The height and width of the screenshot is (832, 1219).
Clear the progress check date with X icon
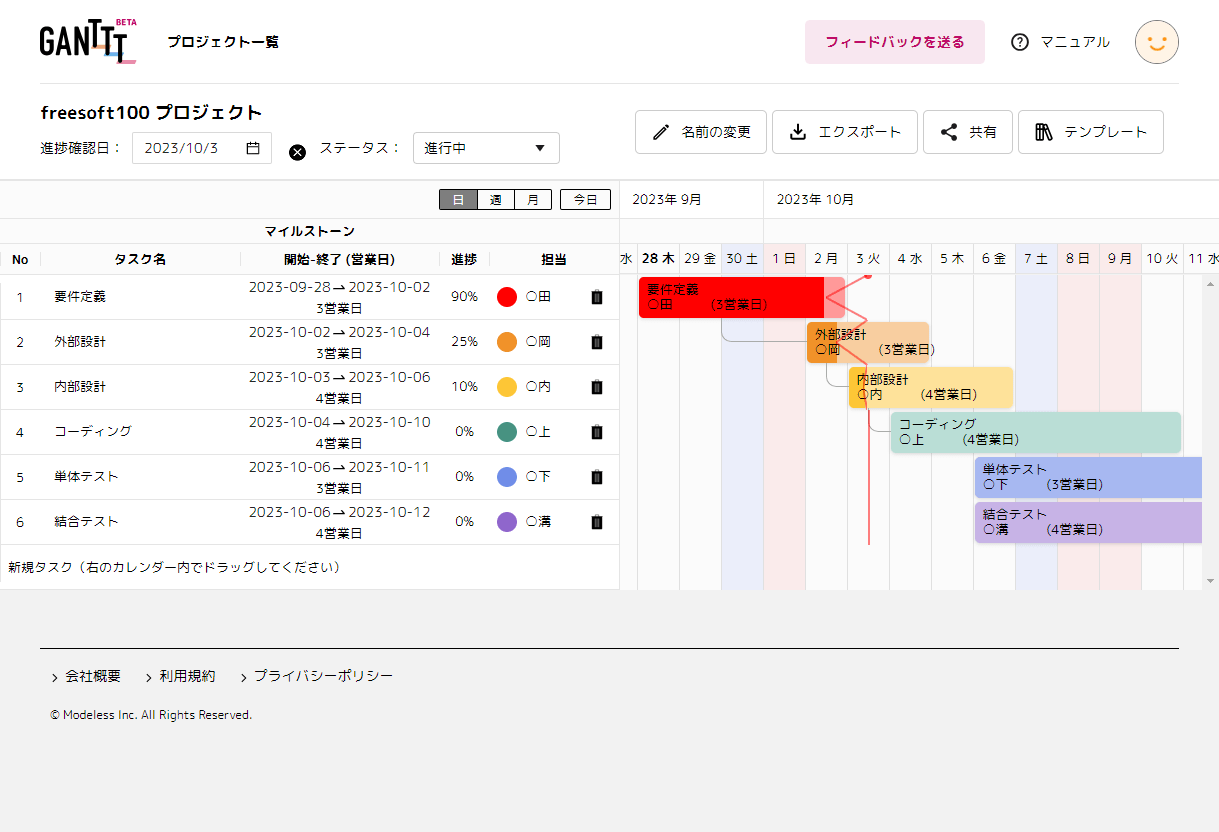click(297, 152)
